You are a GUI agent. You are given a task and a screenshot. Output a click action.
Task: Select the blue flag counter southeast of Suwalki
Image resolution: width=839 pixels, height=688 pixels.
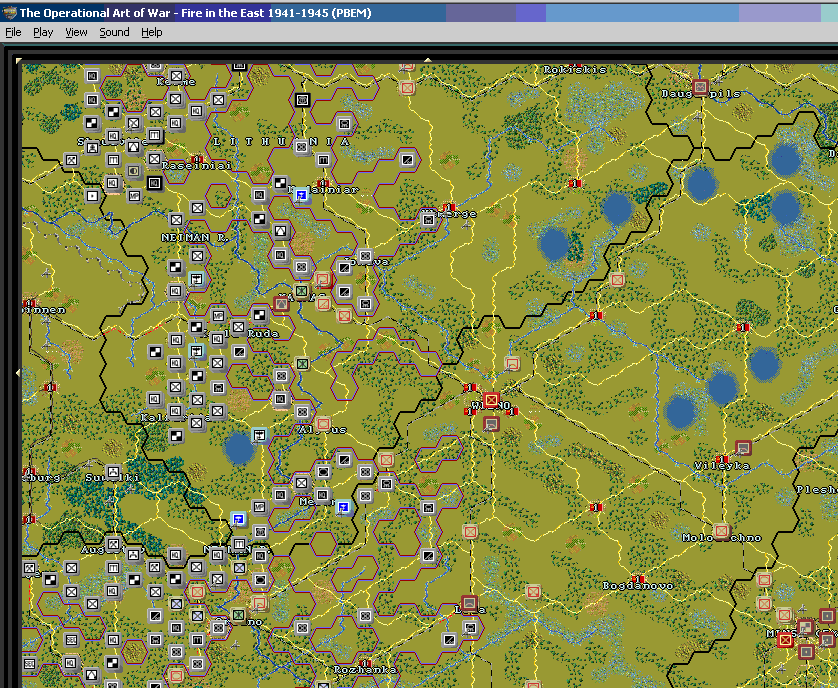coord(239,519)
